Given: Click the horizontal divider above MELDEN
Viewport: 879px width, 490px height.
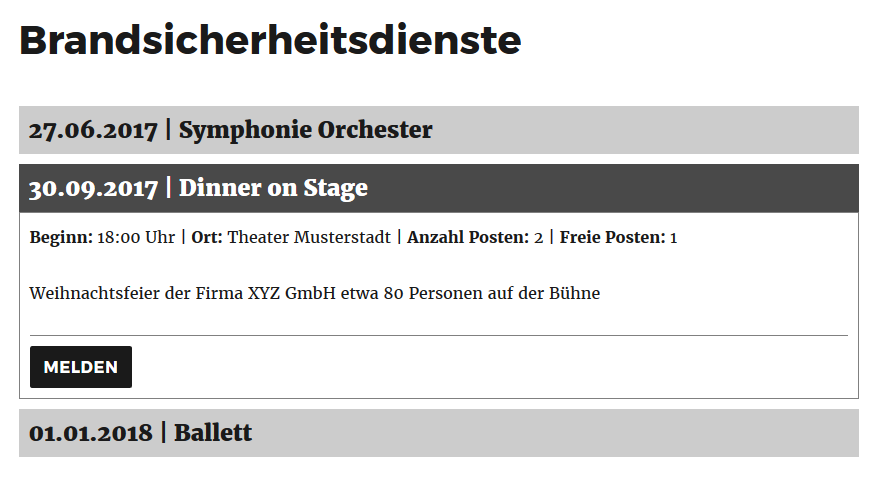Looking at the screenshot, I should pos(438,335).
